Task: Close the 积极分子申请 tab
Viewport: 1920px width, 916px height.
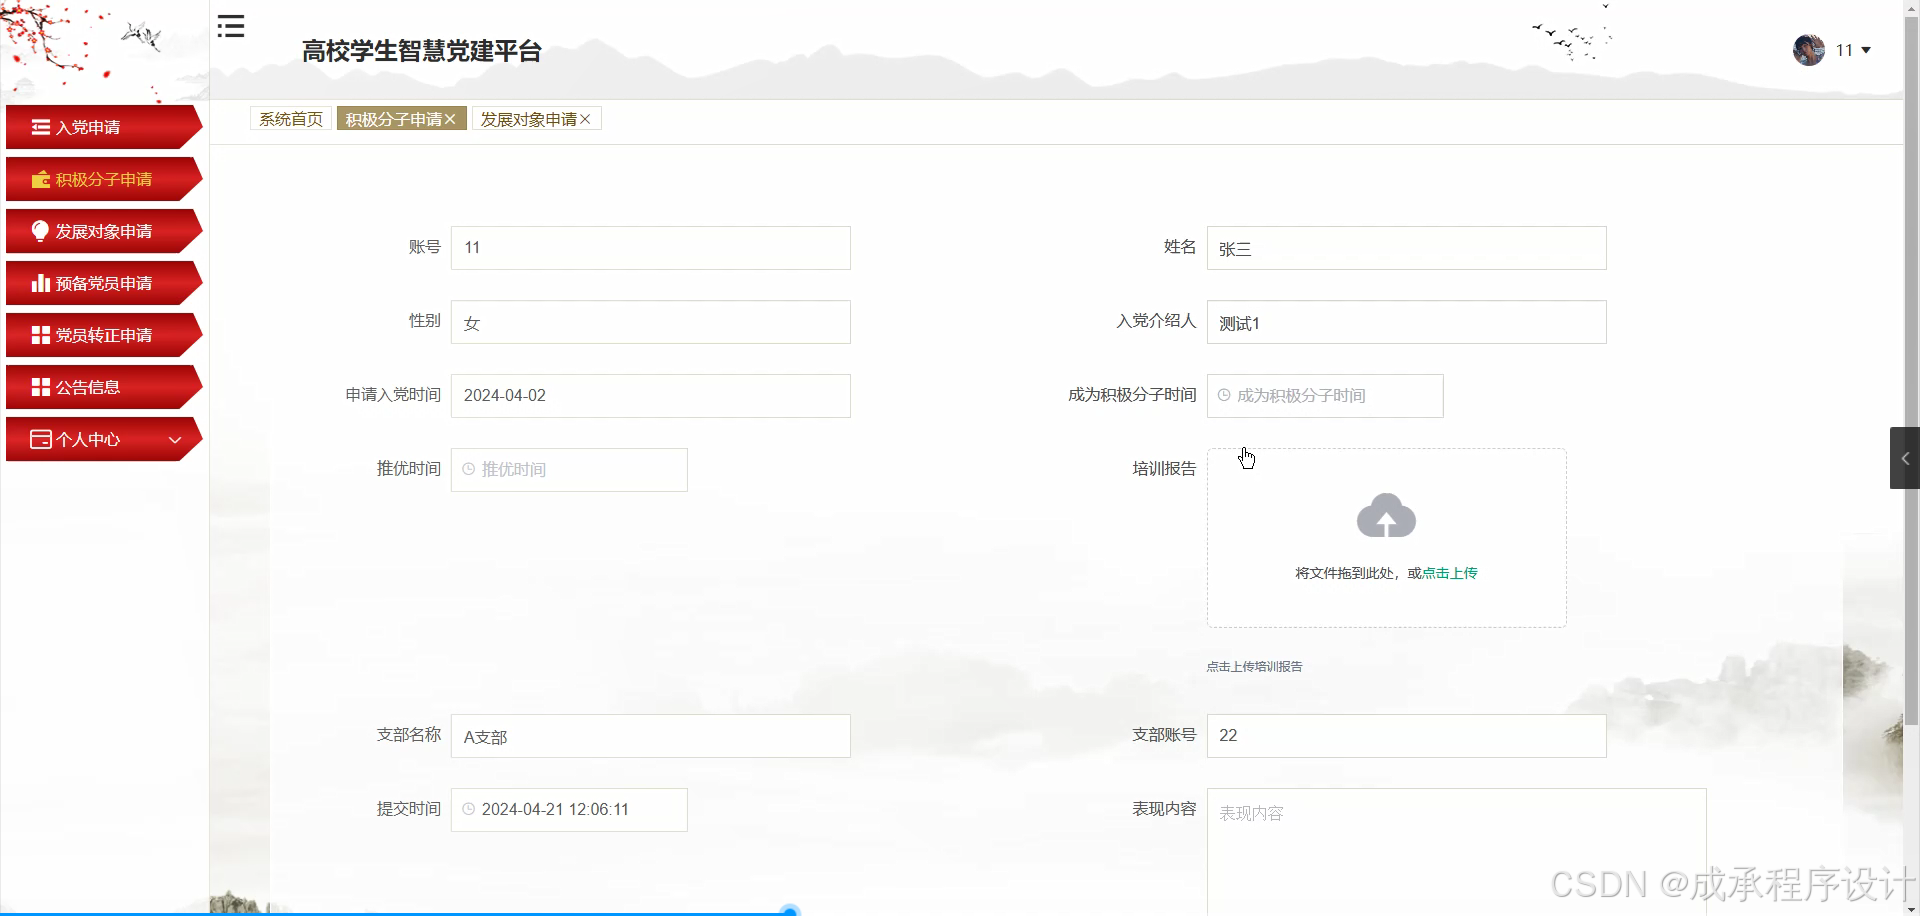Action: 450,119
